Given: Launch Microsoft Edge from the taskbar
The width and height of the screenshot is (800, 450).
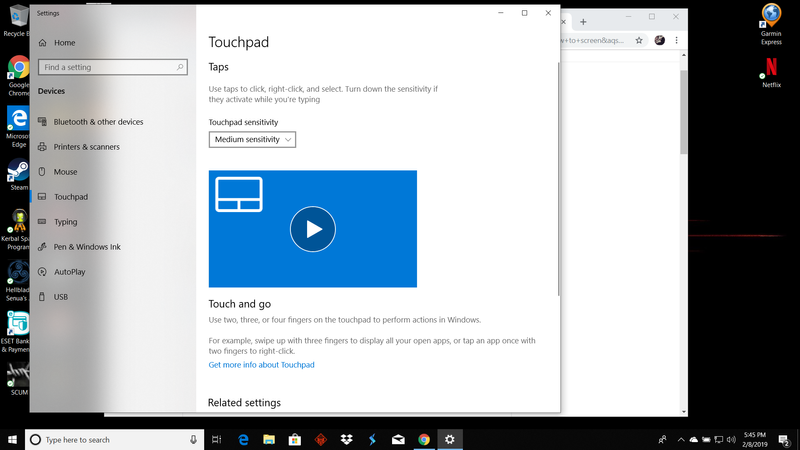Looking at the screenshot, I should (243, 439).
